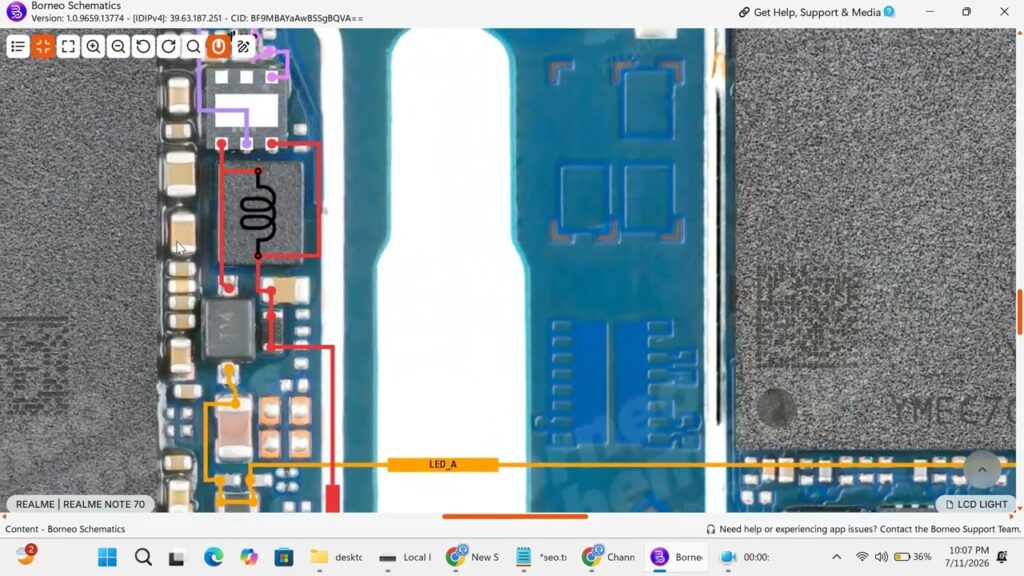Viewport: 1024px width, 576px height.
Task: Click the LED_A net label
Action: click(443, 464)
